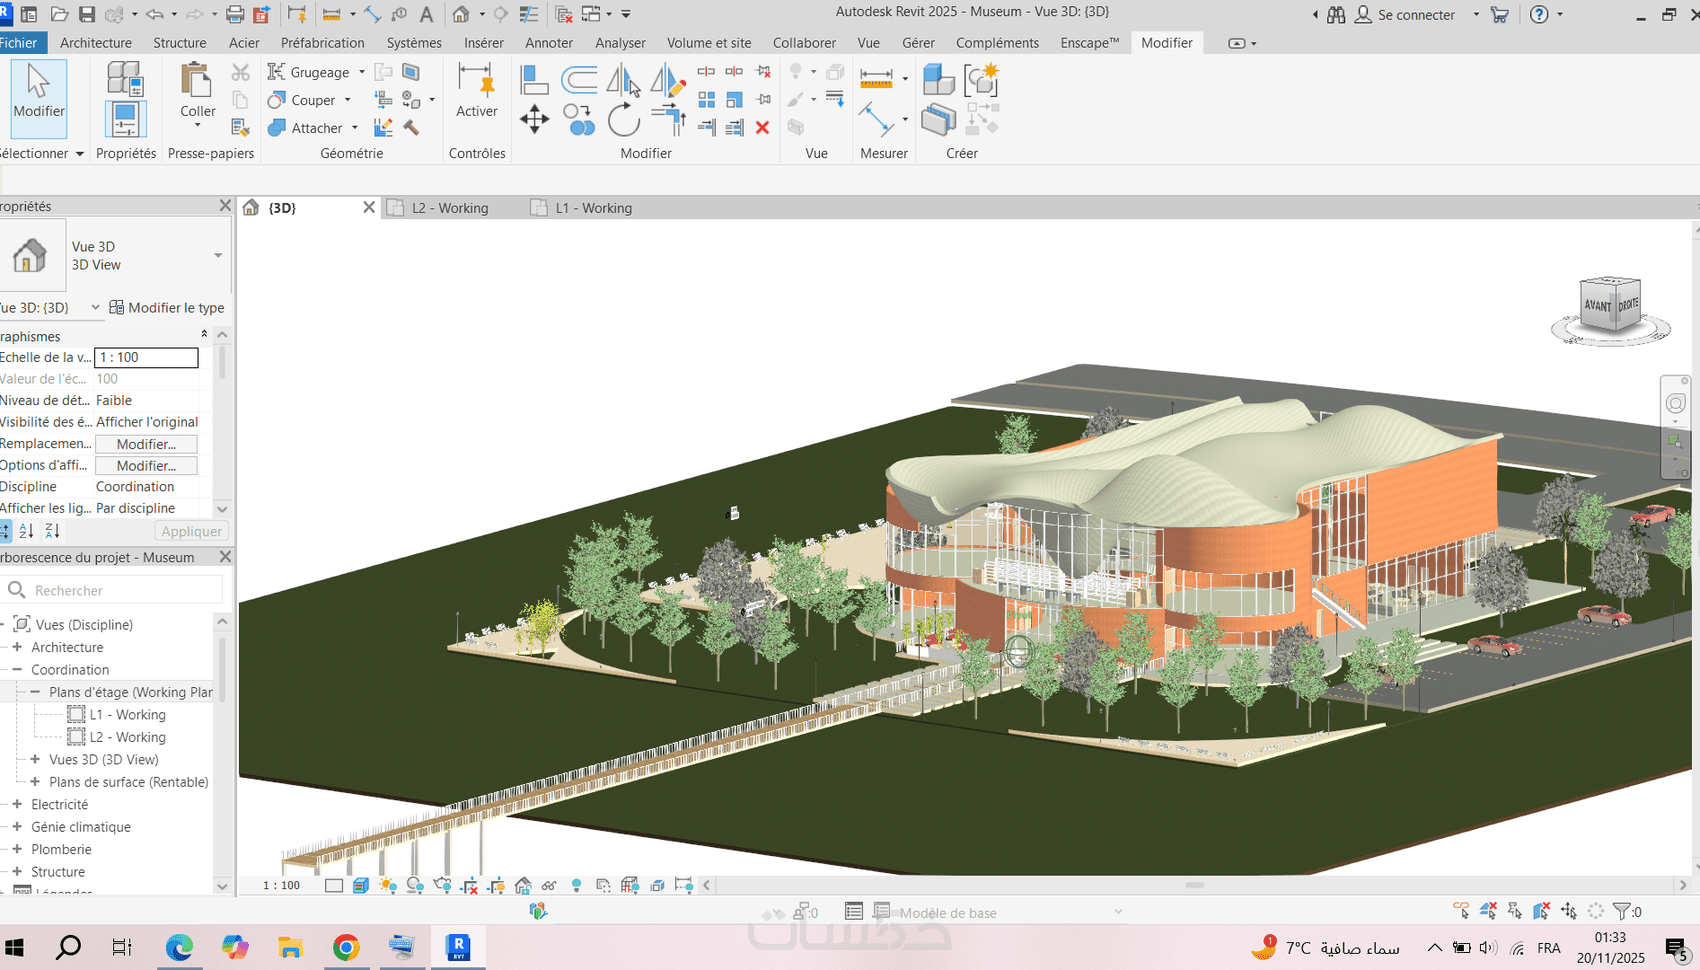The width and height of the screenshot is (1700, 970).
Task: Click Modifier button for Remplacements
Action: point(146,444)
